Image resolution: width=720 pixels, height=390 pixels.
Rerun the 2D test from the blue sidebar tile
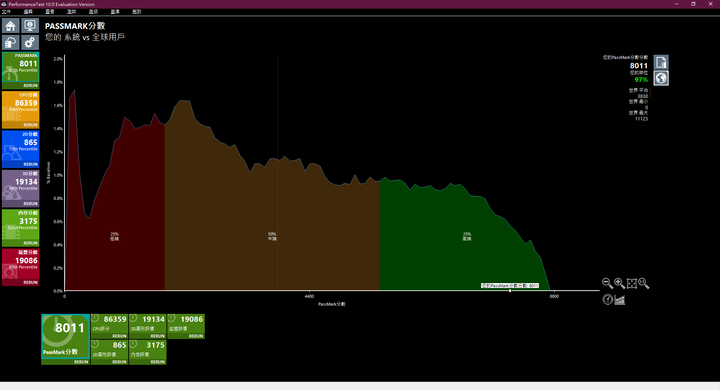(x=30, y=164)
